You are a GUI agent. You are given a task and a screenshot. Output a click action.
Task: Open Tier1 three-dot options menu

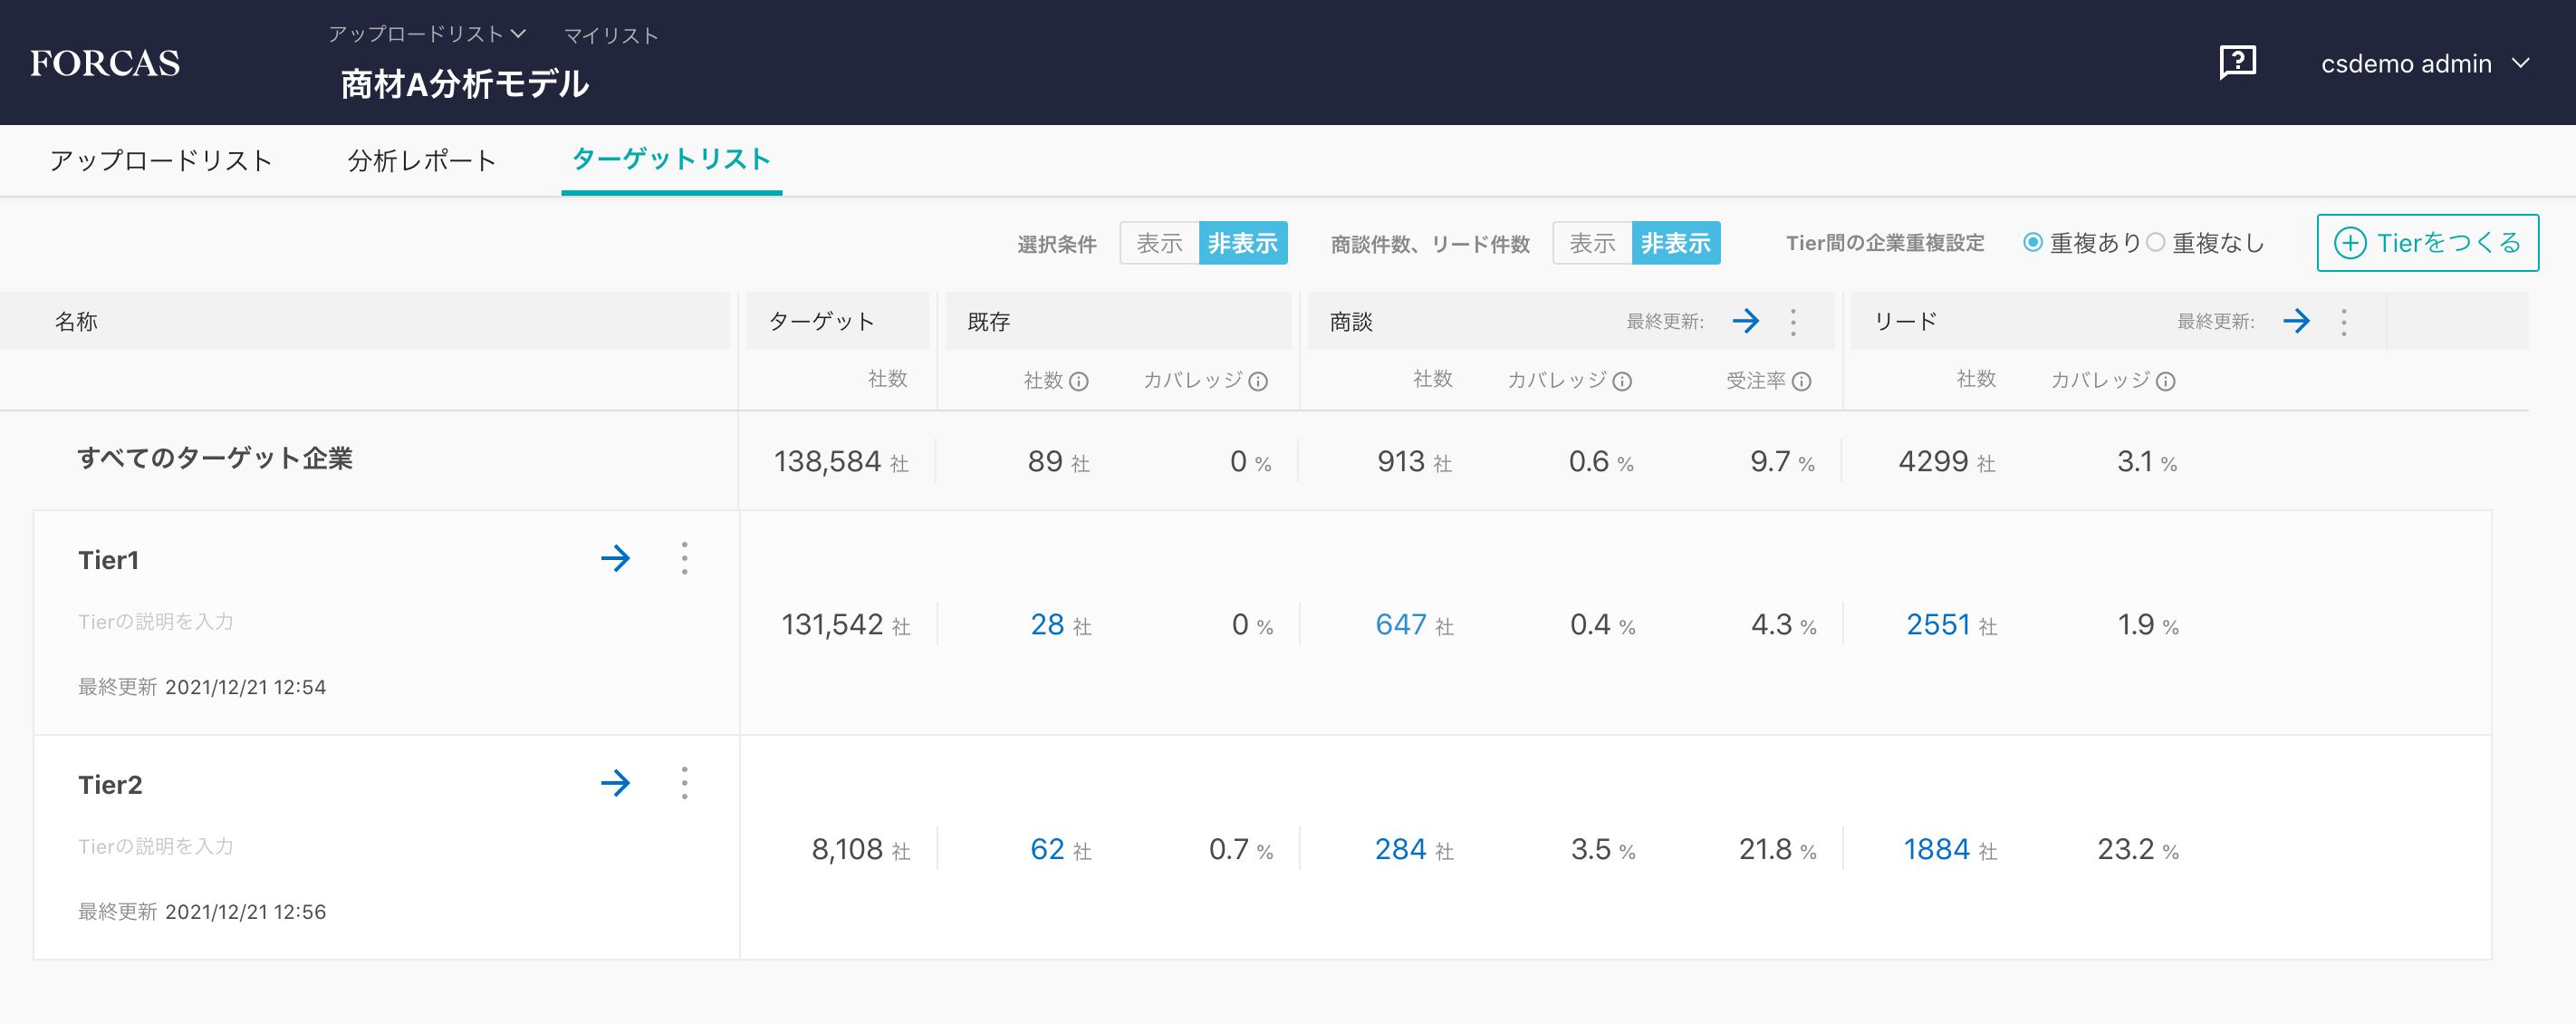coord(684,558)
